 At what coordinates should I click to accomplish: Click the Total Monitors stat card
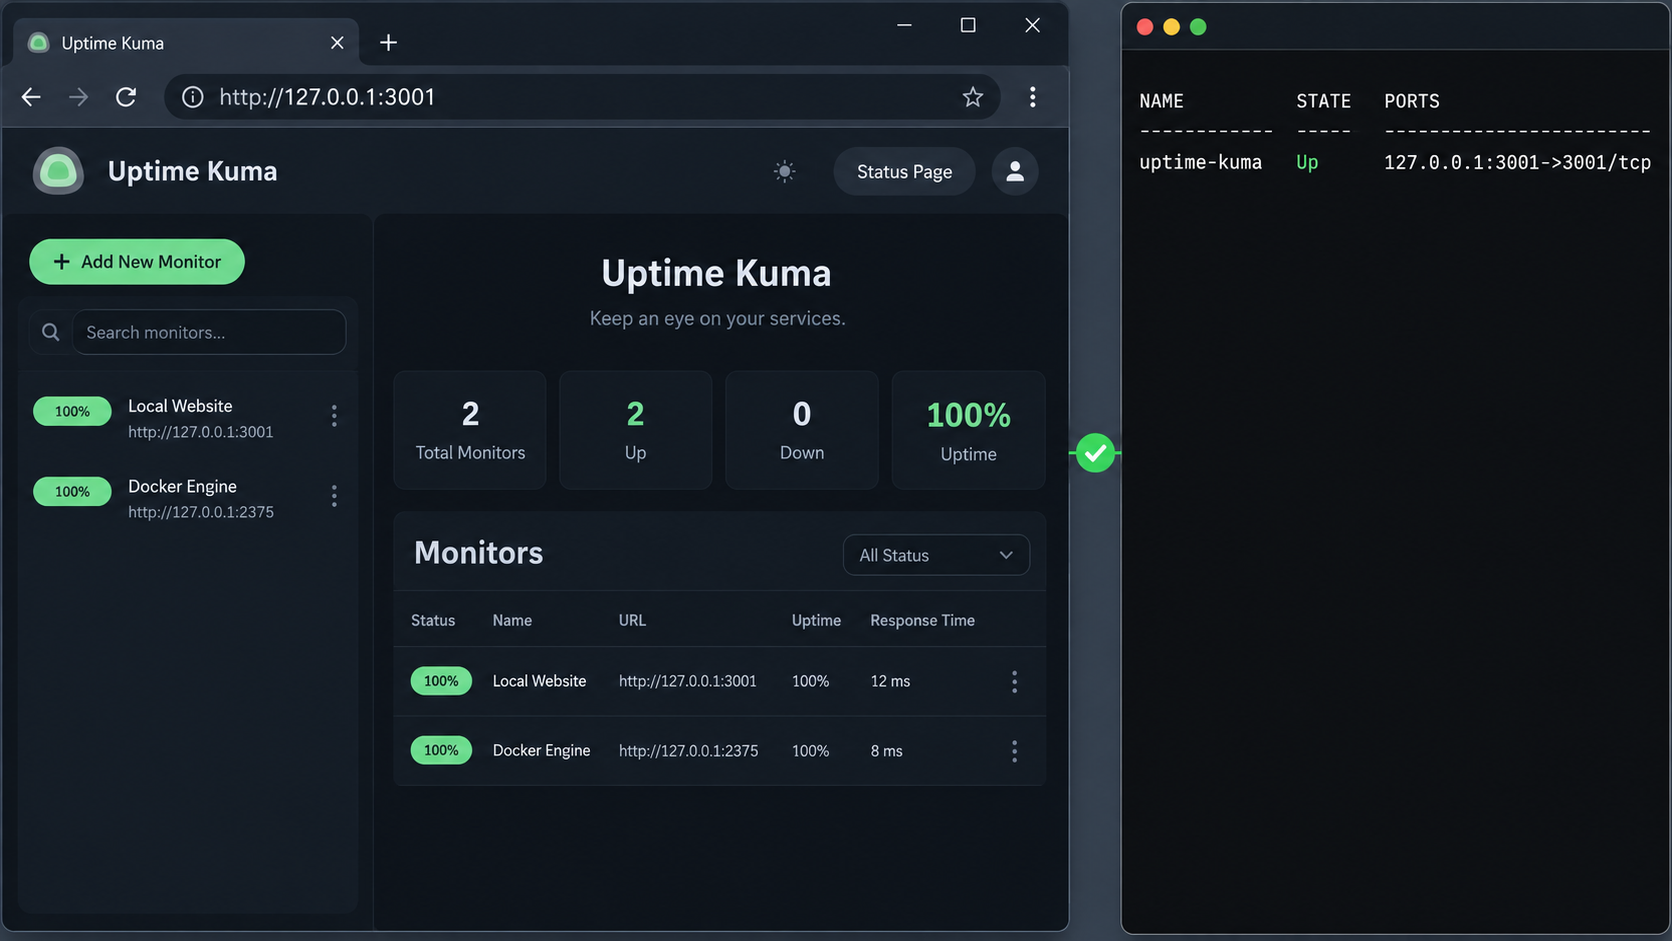(x=470, y=430)
